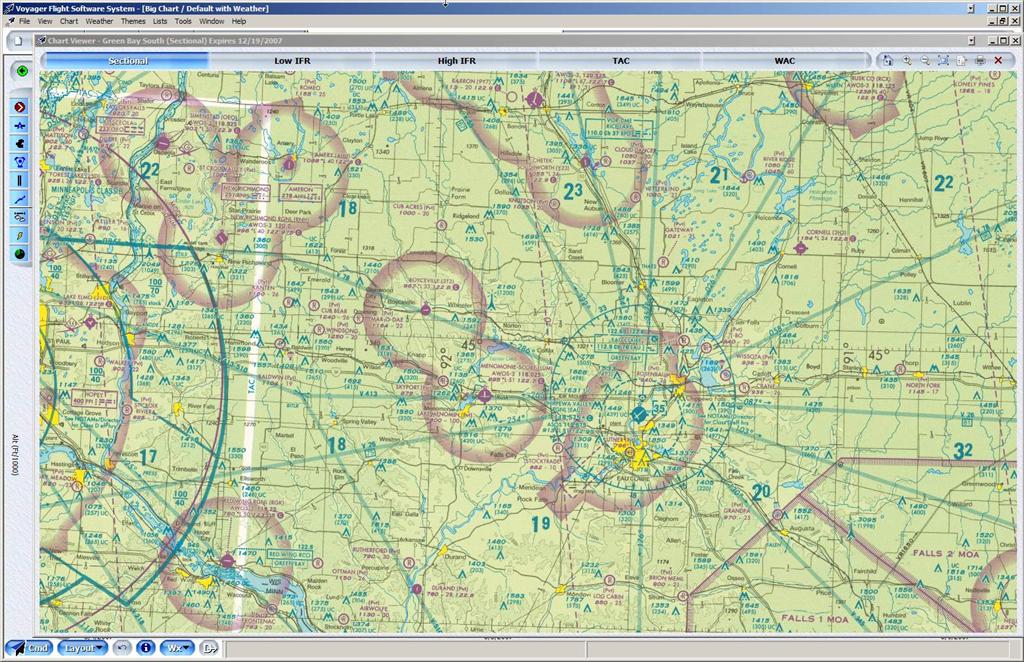Click the black fuel-shape sidebar icon
The image size is (1024, 662).
(20, 144)
